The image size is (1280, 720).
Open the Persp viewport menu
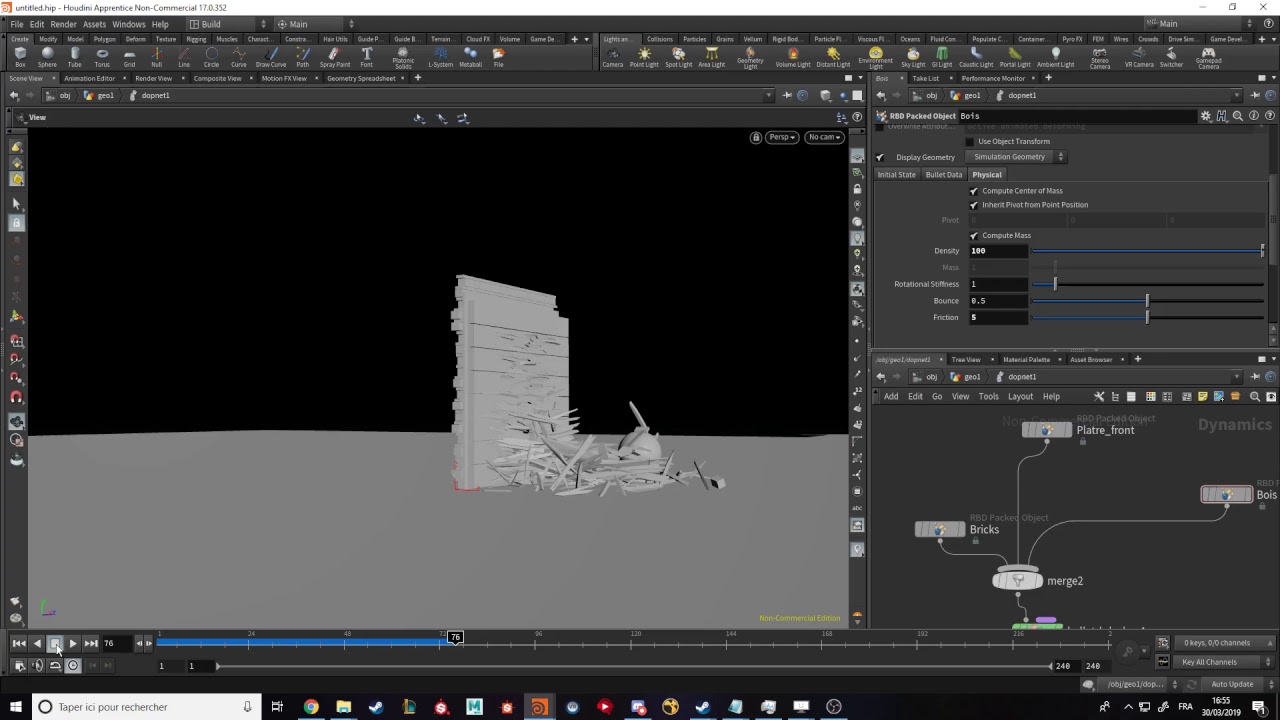(781, 137)
